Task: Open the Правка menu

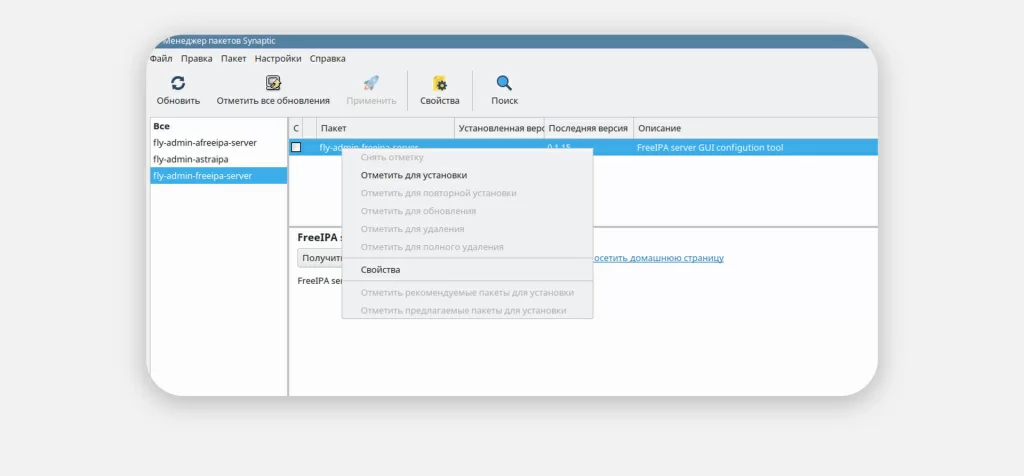Action: [x=197, y=59]
